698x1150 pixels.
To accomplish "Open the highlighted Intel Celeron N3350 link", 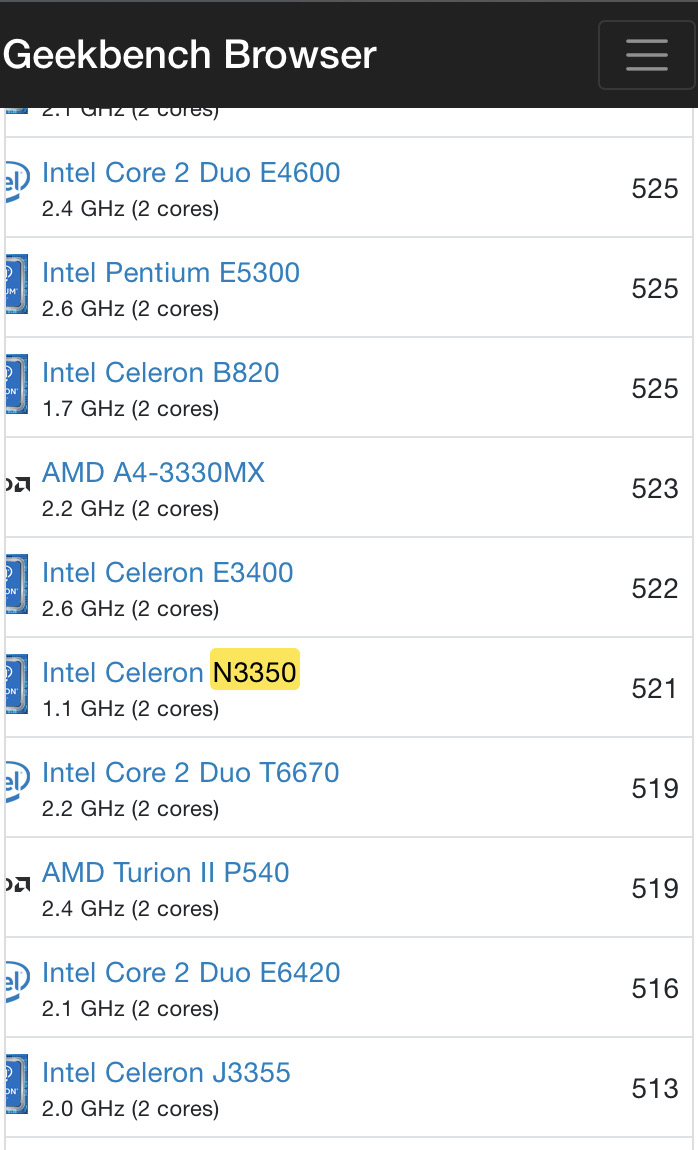I will tap(170, 673).
